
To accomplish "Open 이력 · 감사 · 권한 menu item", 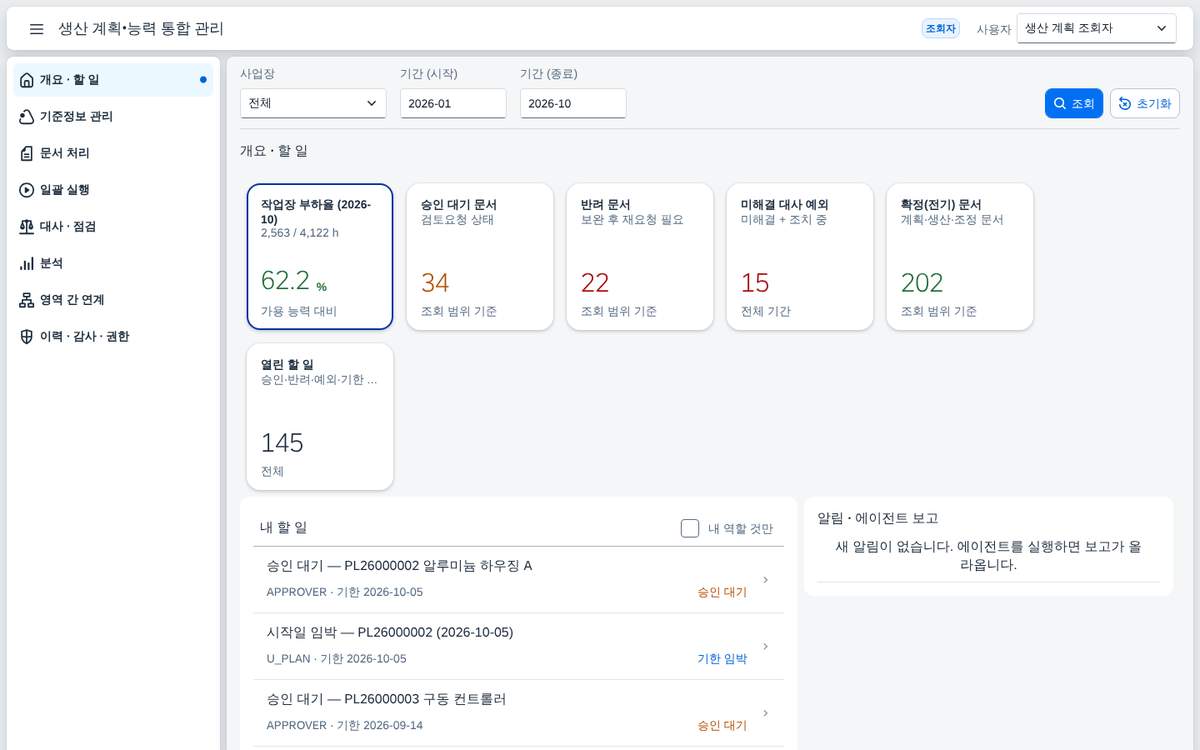I will 113,337.
